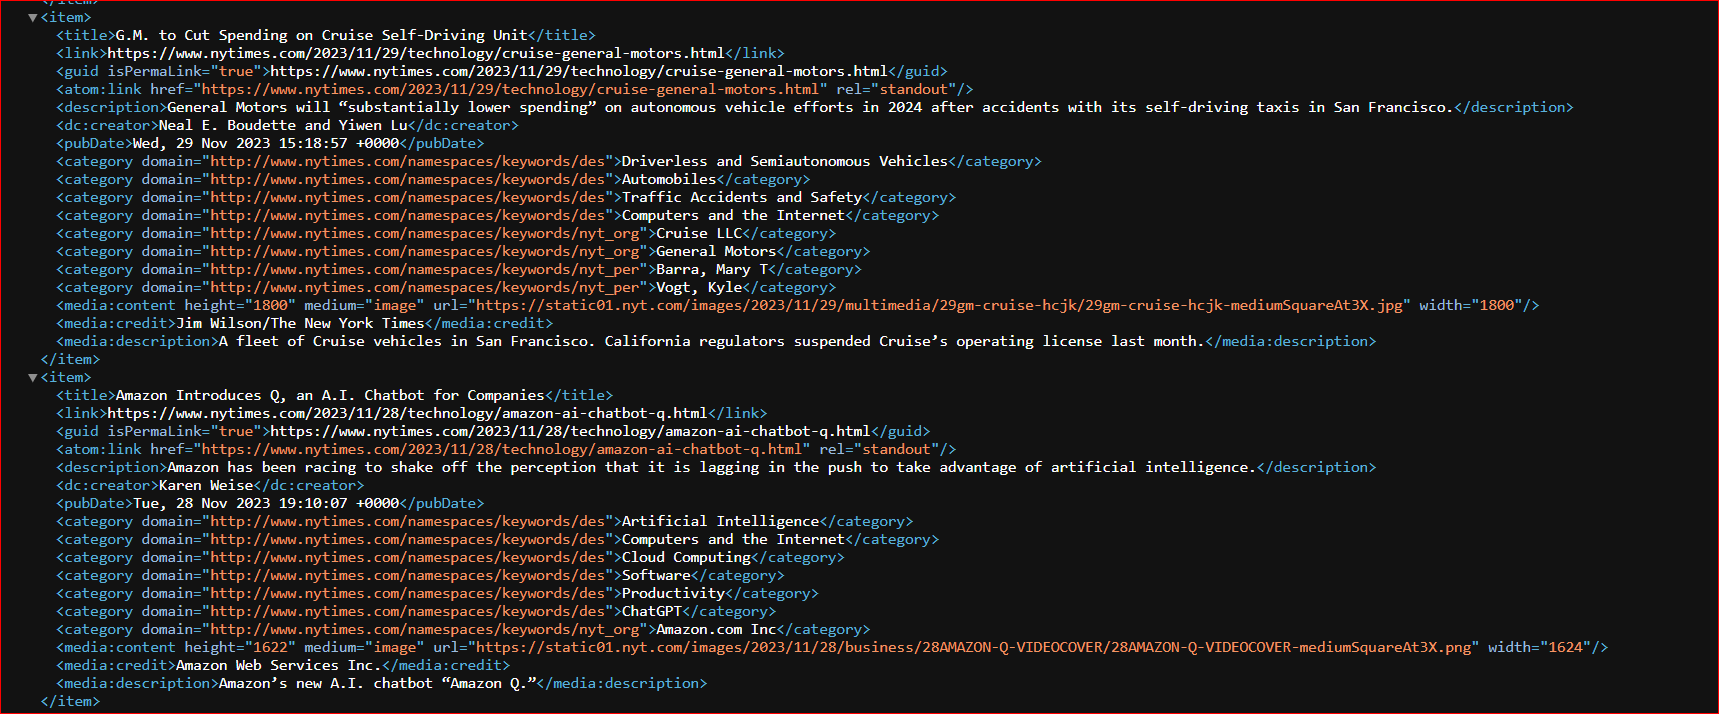Click category 'General Motors'
Screen dimensions: 1719x714
click(x=716, y=251)
